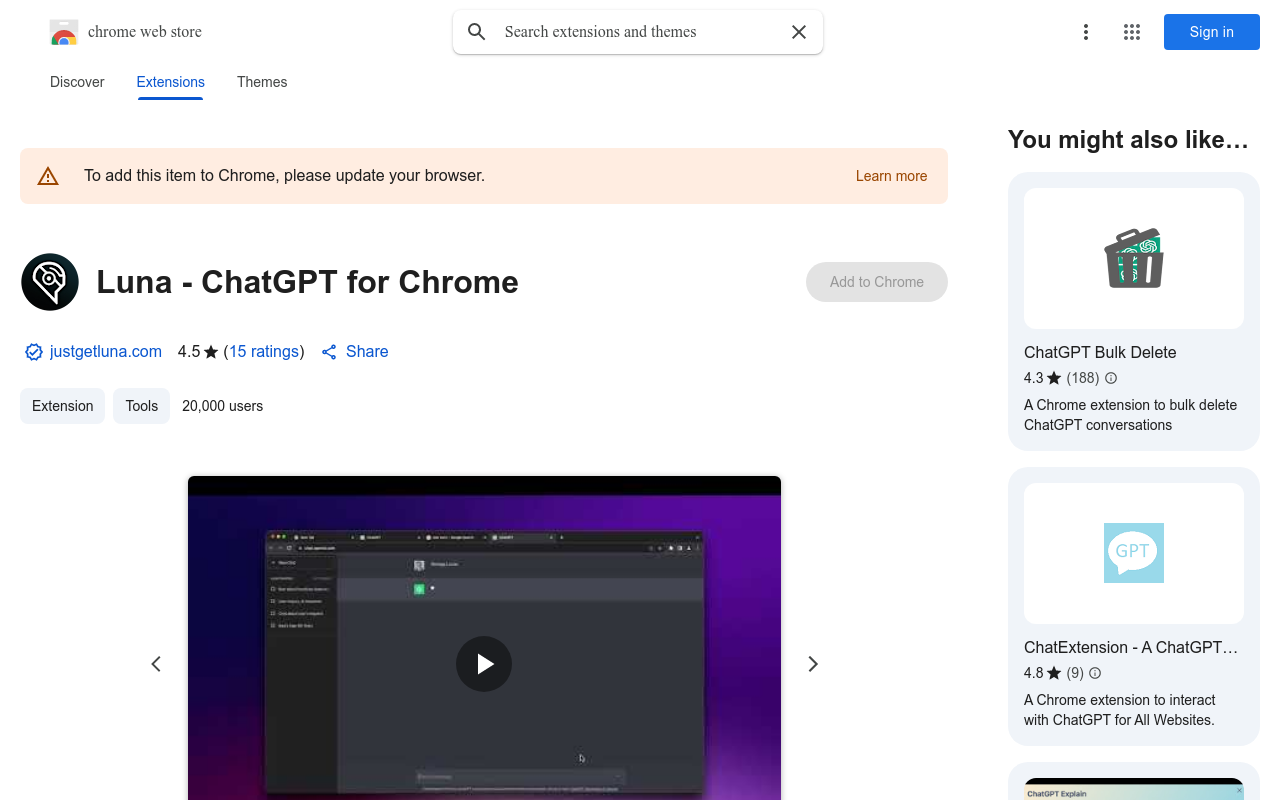The height and width of the screenshot is (800, 1280).
Task: Click the ChatGPT Bulk Delete description text
Action: pos(1131,415)
